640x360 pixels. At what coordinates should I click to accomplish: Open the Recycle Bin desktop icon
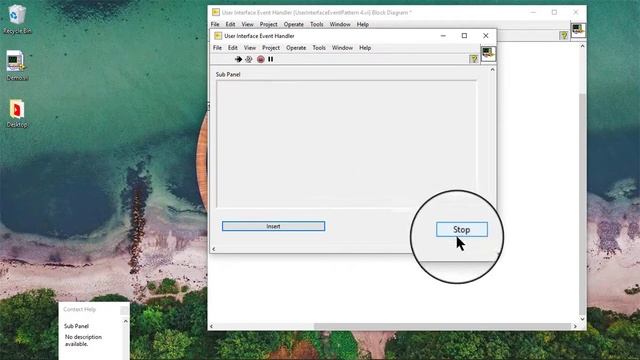point(17,19)
